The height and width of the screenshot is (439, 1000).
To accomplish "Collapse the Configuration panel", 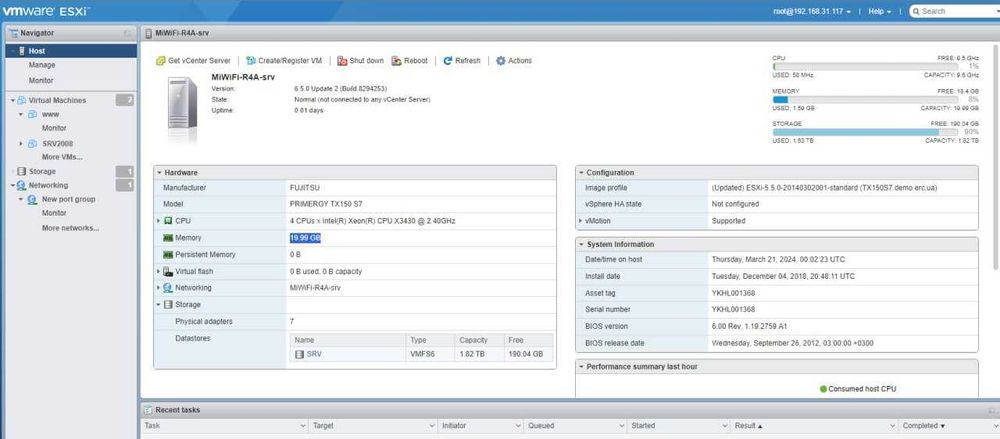I will coord(581,173).
